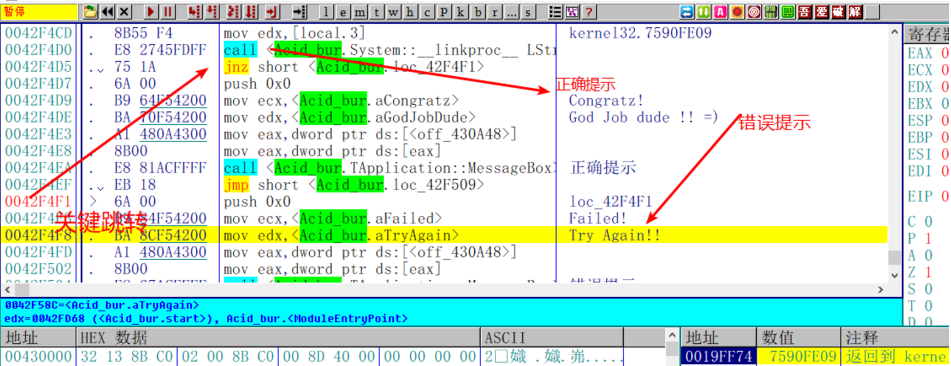951x366 pixels.
Task: Select the push 0x0 line at 0042F4D7
Action: click(x=257, y=84)
